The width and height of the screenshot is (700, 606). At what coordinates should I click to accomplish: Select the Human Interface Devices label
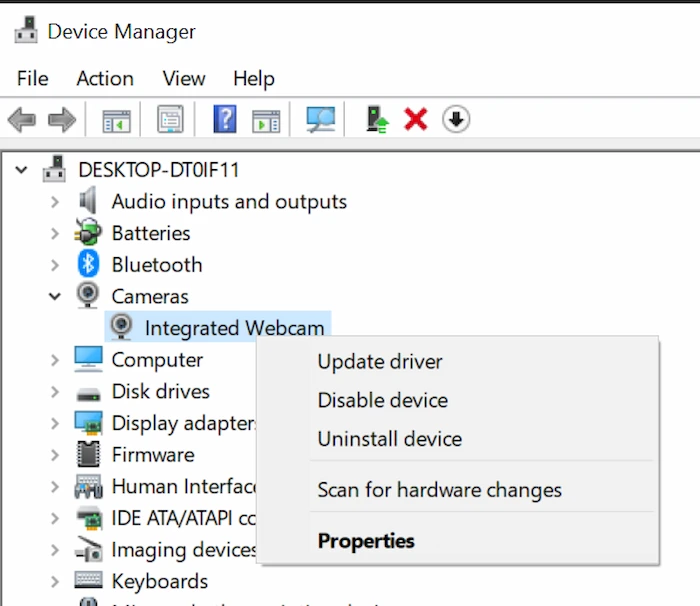point(184,487)
